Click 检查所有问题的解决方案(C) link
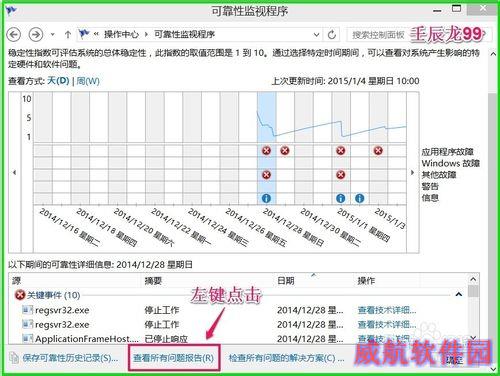Image resolution: width=500 pixels, height=376 pixels. point(286,358)
